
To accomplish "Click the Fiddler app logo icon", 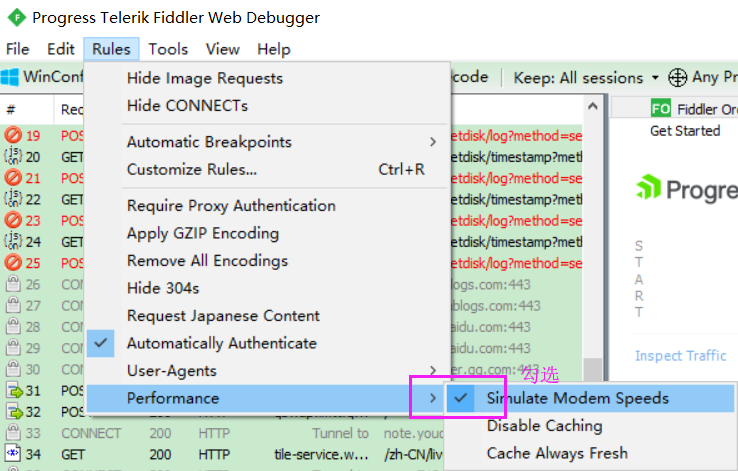I will point(17,18).
